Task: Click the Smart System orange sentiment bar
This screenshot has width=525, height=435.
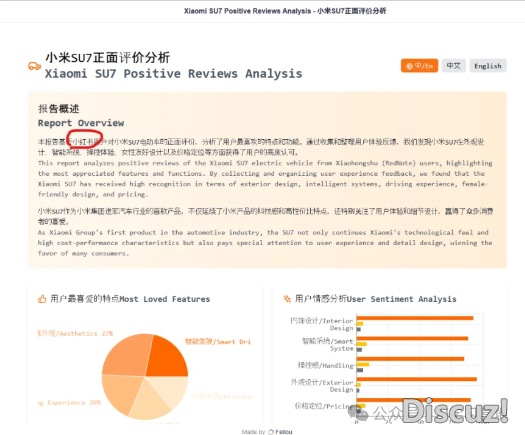Action: tap(412, 339)
